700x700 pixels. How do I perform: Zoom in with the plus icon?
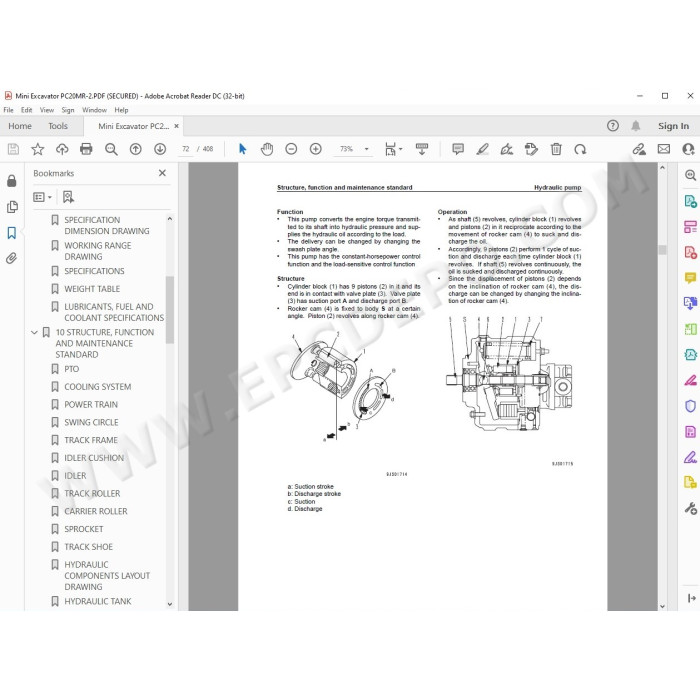tap(316, 149)
